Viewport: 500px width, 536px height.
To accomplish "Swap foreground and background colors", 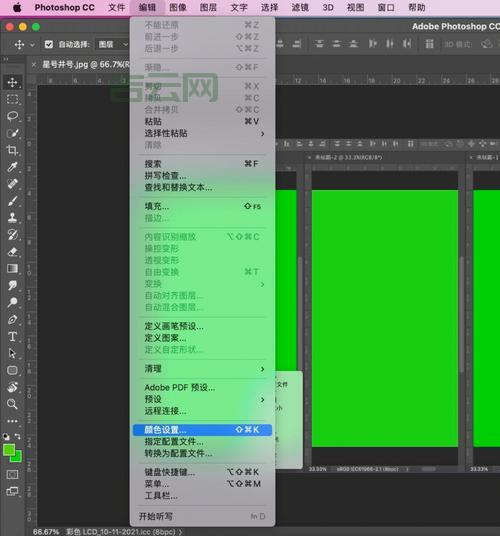I will [17, 437].
